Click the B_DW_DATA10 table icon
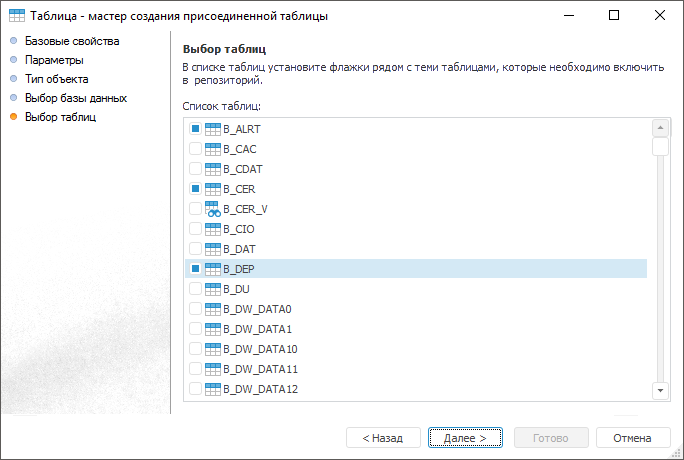Screen dimensions: 684x460 pyautogui.click(x=212, y=349)
